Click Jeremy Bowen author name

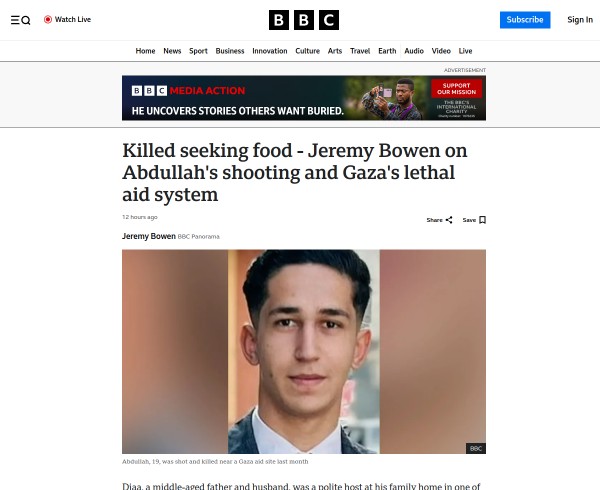[149, 236]
